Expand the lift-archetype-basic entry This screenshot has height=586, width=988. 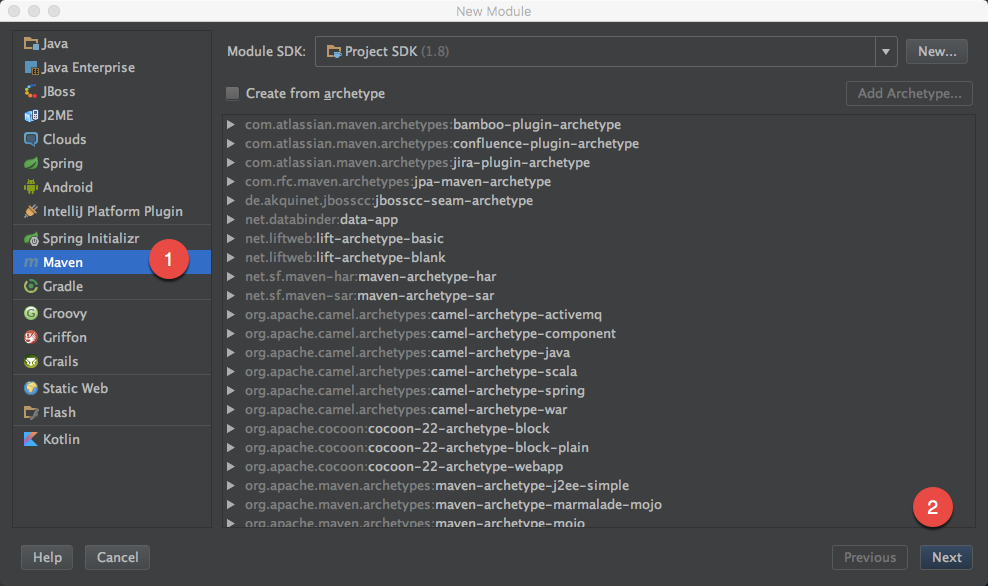(x=231, y=239)
